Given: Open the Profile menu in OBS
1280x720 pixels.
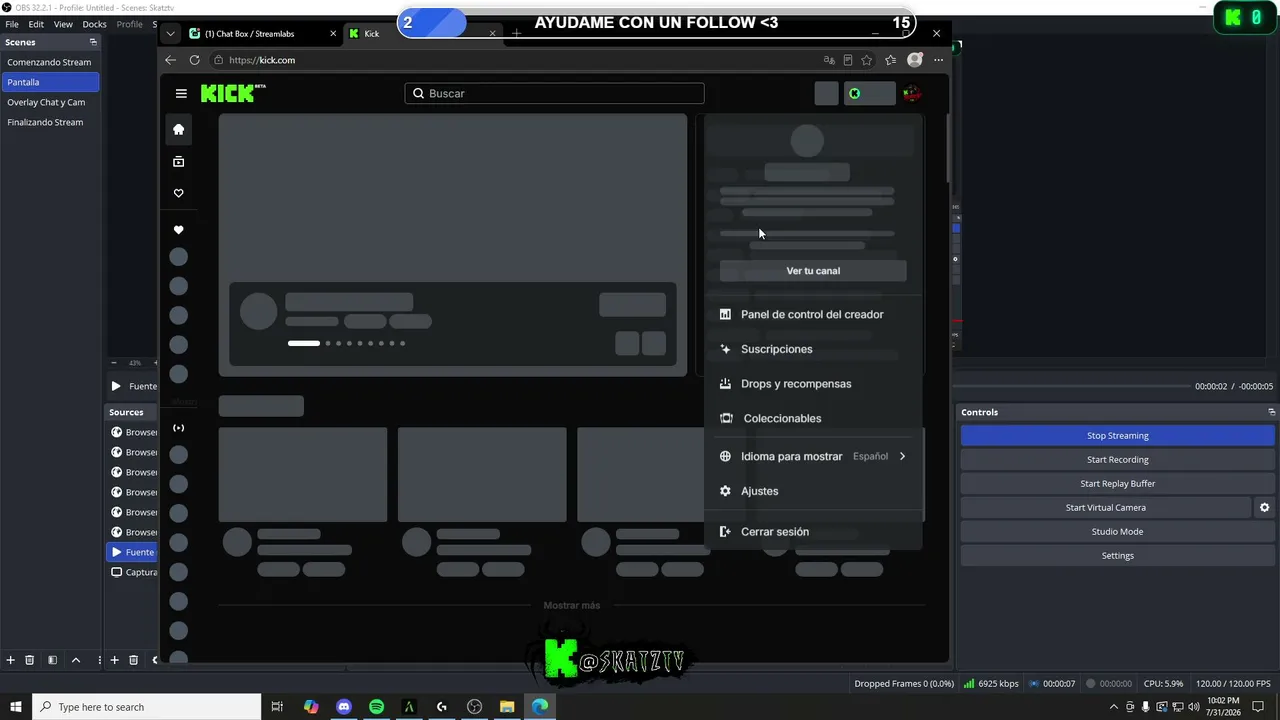Looking at the screenshot, I should (130, 24).
